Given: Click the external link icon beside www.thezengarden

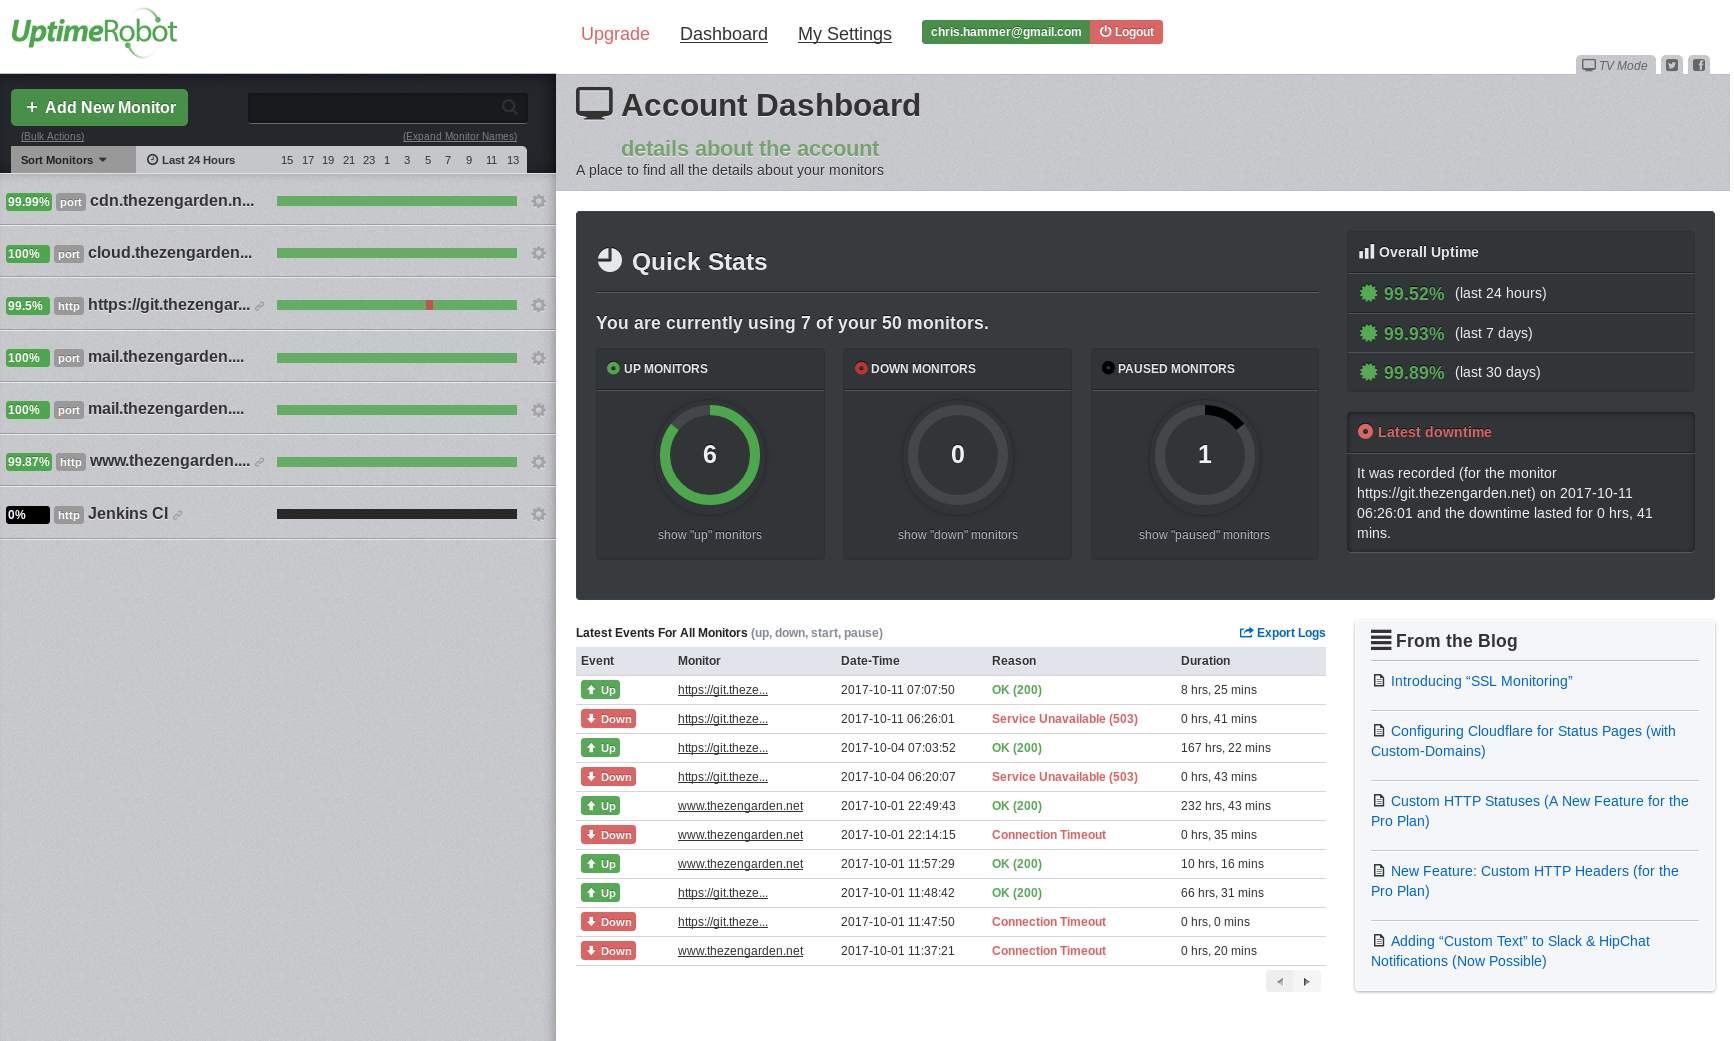Looking at the screenshot, I should pos(260,462).
